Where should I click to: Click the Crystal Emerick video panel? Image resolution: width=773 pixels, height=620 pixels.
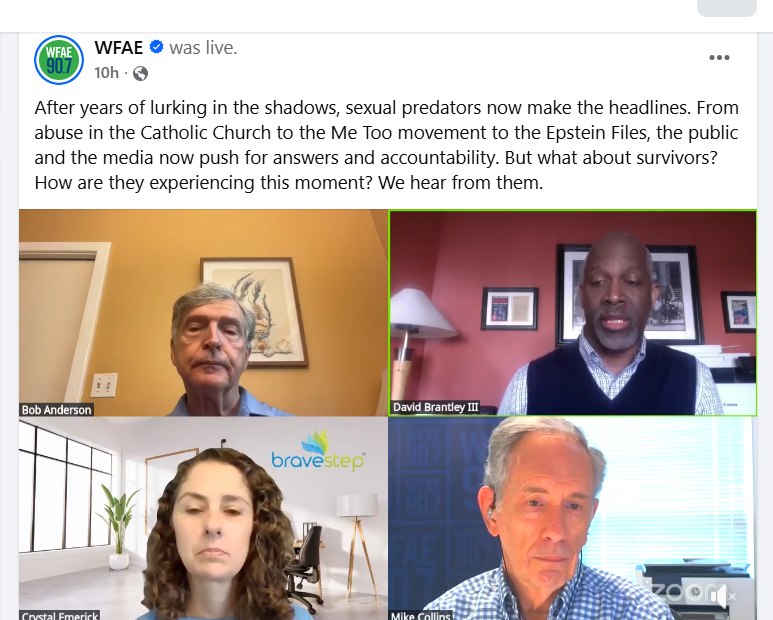[x=204, y=518]
